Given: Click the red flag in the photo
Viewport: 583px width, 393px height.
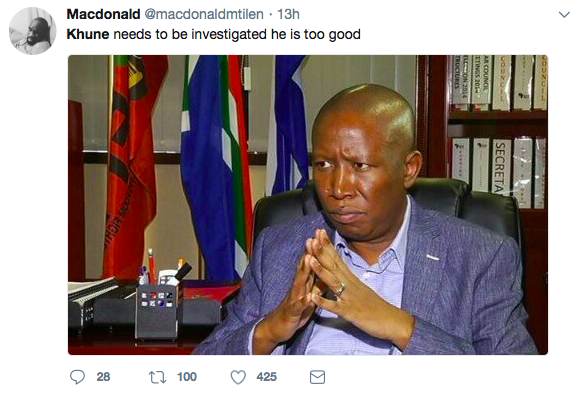Looking at the screenshot, I should [130, 165].
